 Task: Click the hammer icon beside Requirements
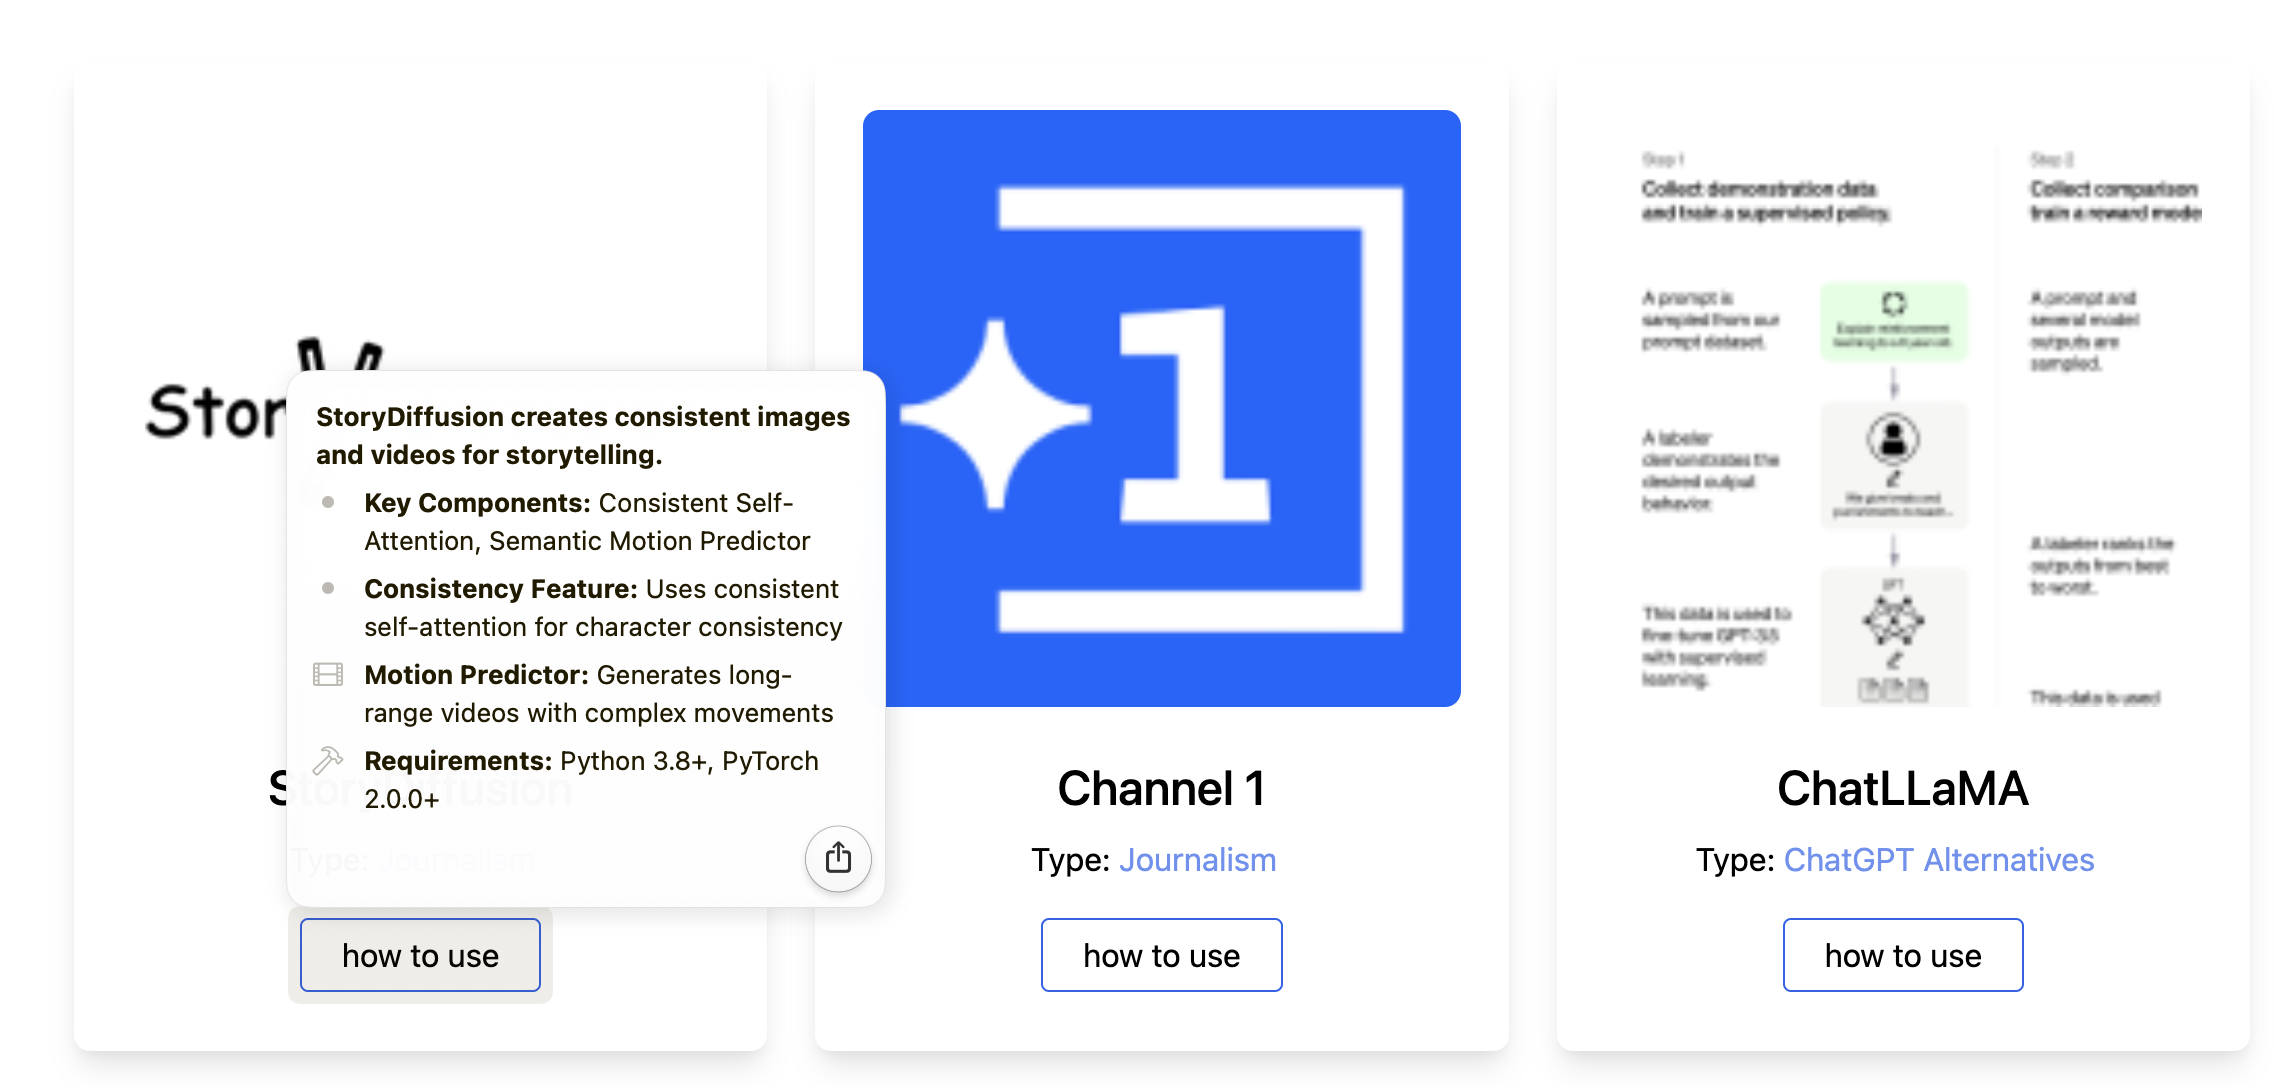click(328, 760)
